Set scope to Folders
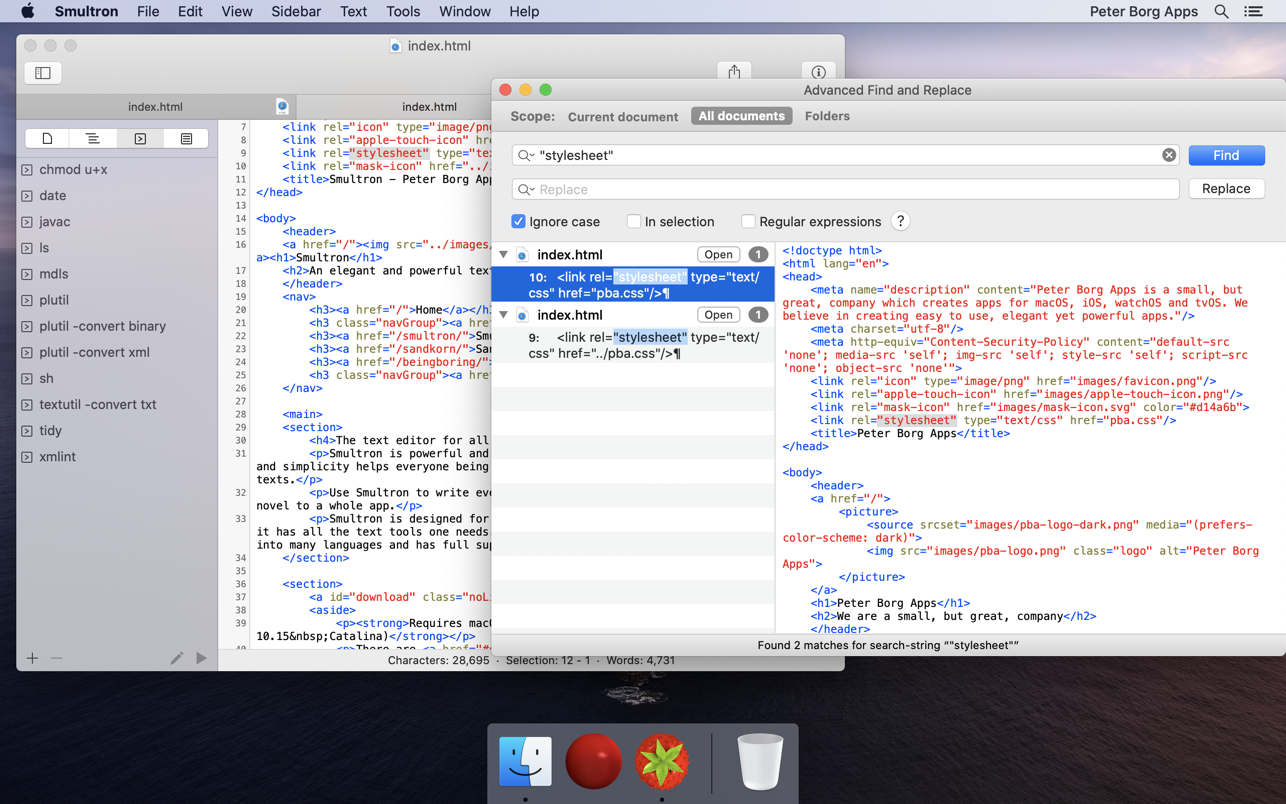This screenshot has height=804, width=1286. click(x=827, y=116)
